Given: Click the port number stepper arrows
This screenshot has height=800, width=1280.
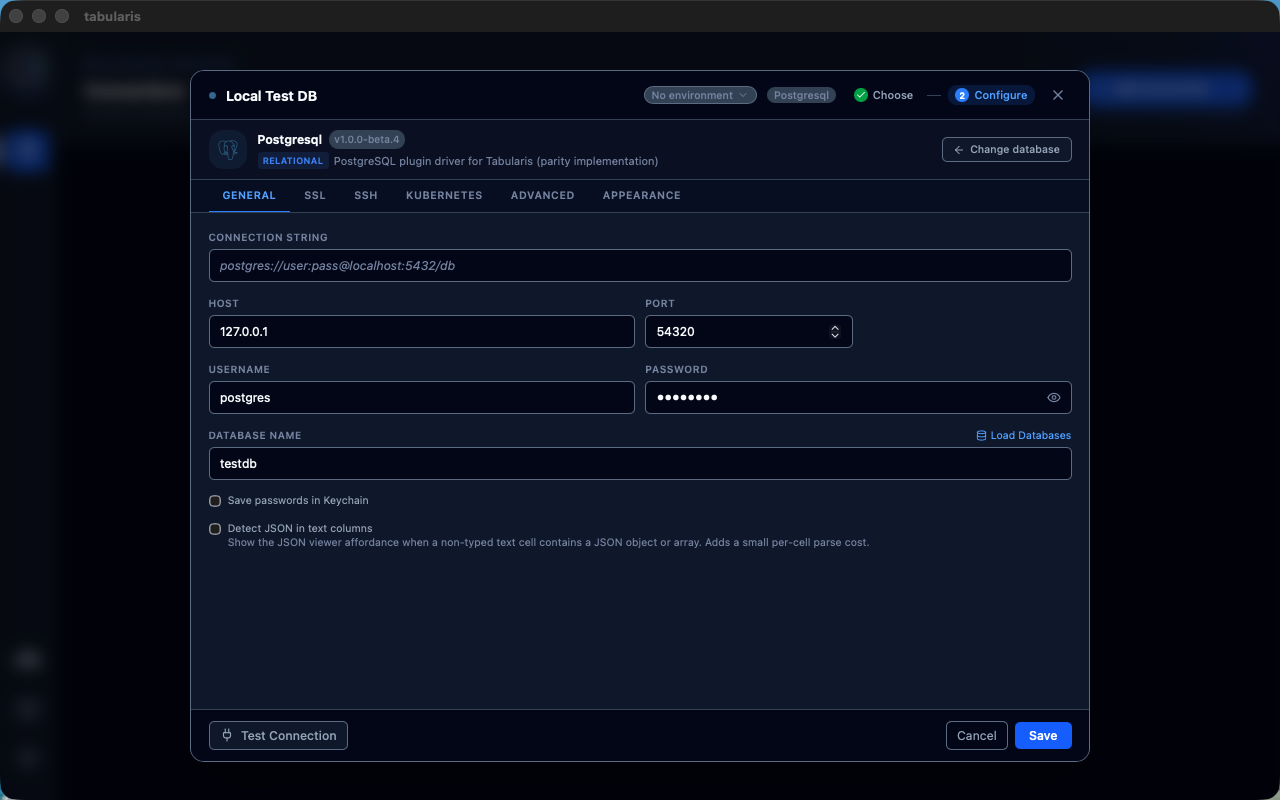Looking at the screenshot, I should point(835,332).
